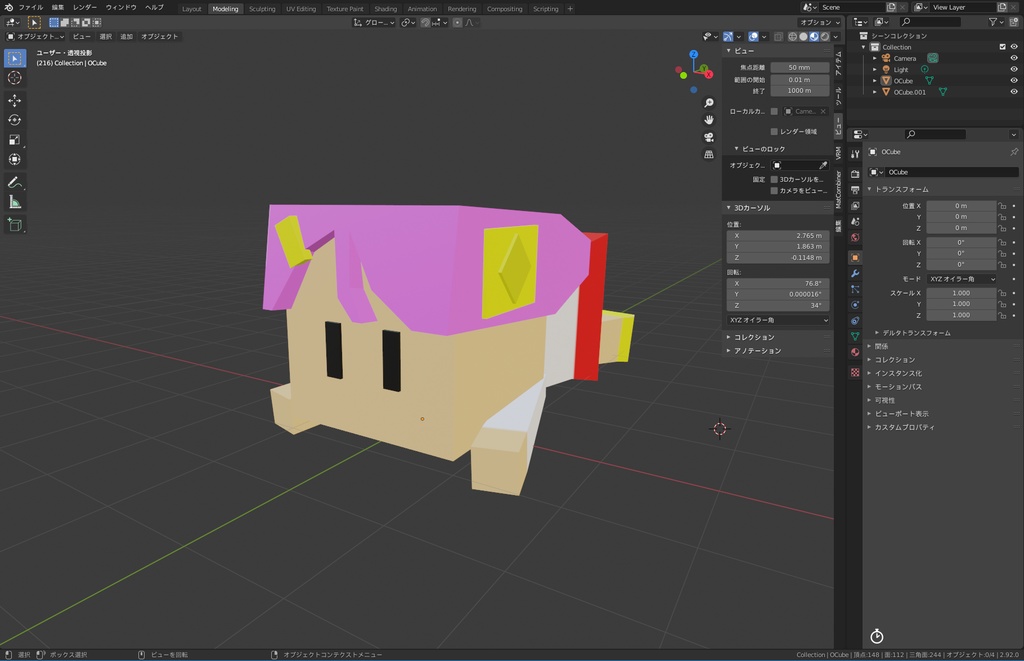Open the Modifier properties wrench icon

(855, 273)
